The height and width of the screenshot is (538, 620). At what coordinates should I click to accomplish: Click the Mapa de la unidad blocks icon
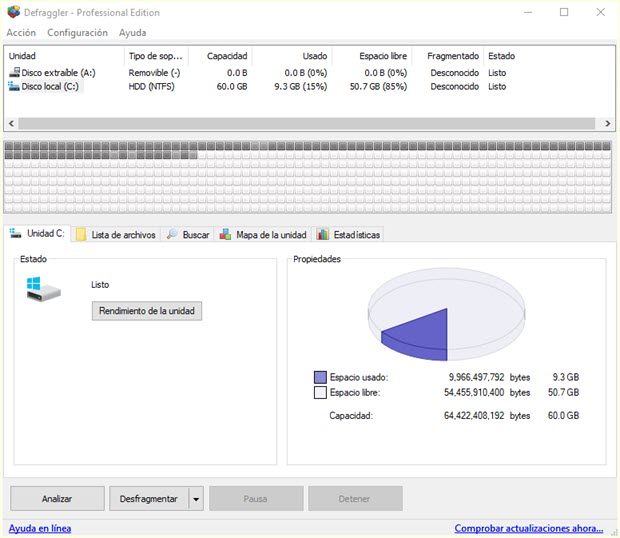(x=225, y=234)
